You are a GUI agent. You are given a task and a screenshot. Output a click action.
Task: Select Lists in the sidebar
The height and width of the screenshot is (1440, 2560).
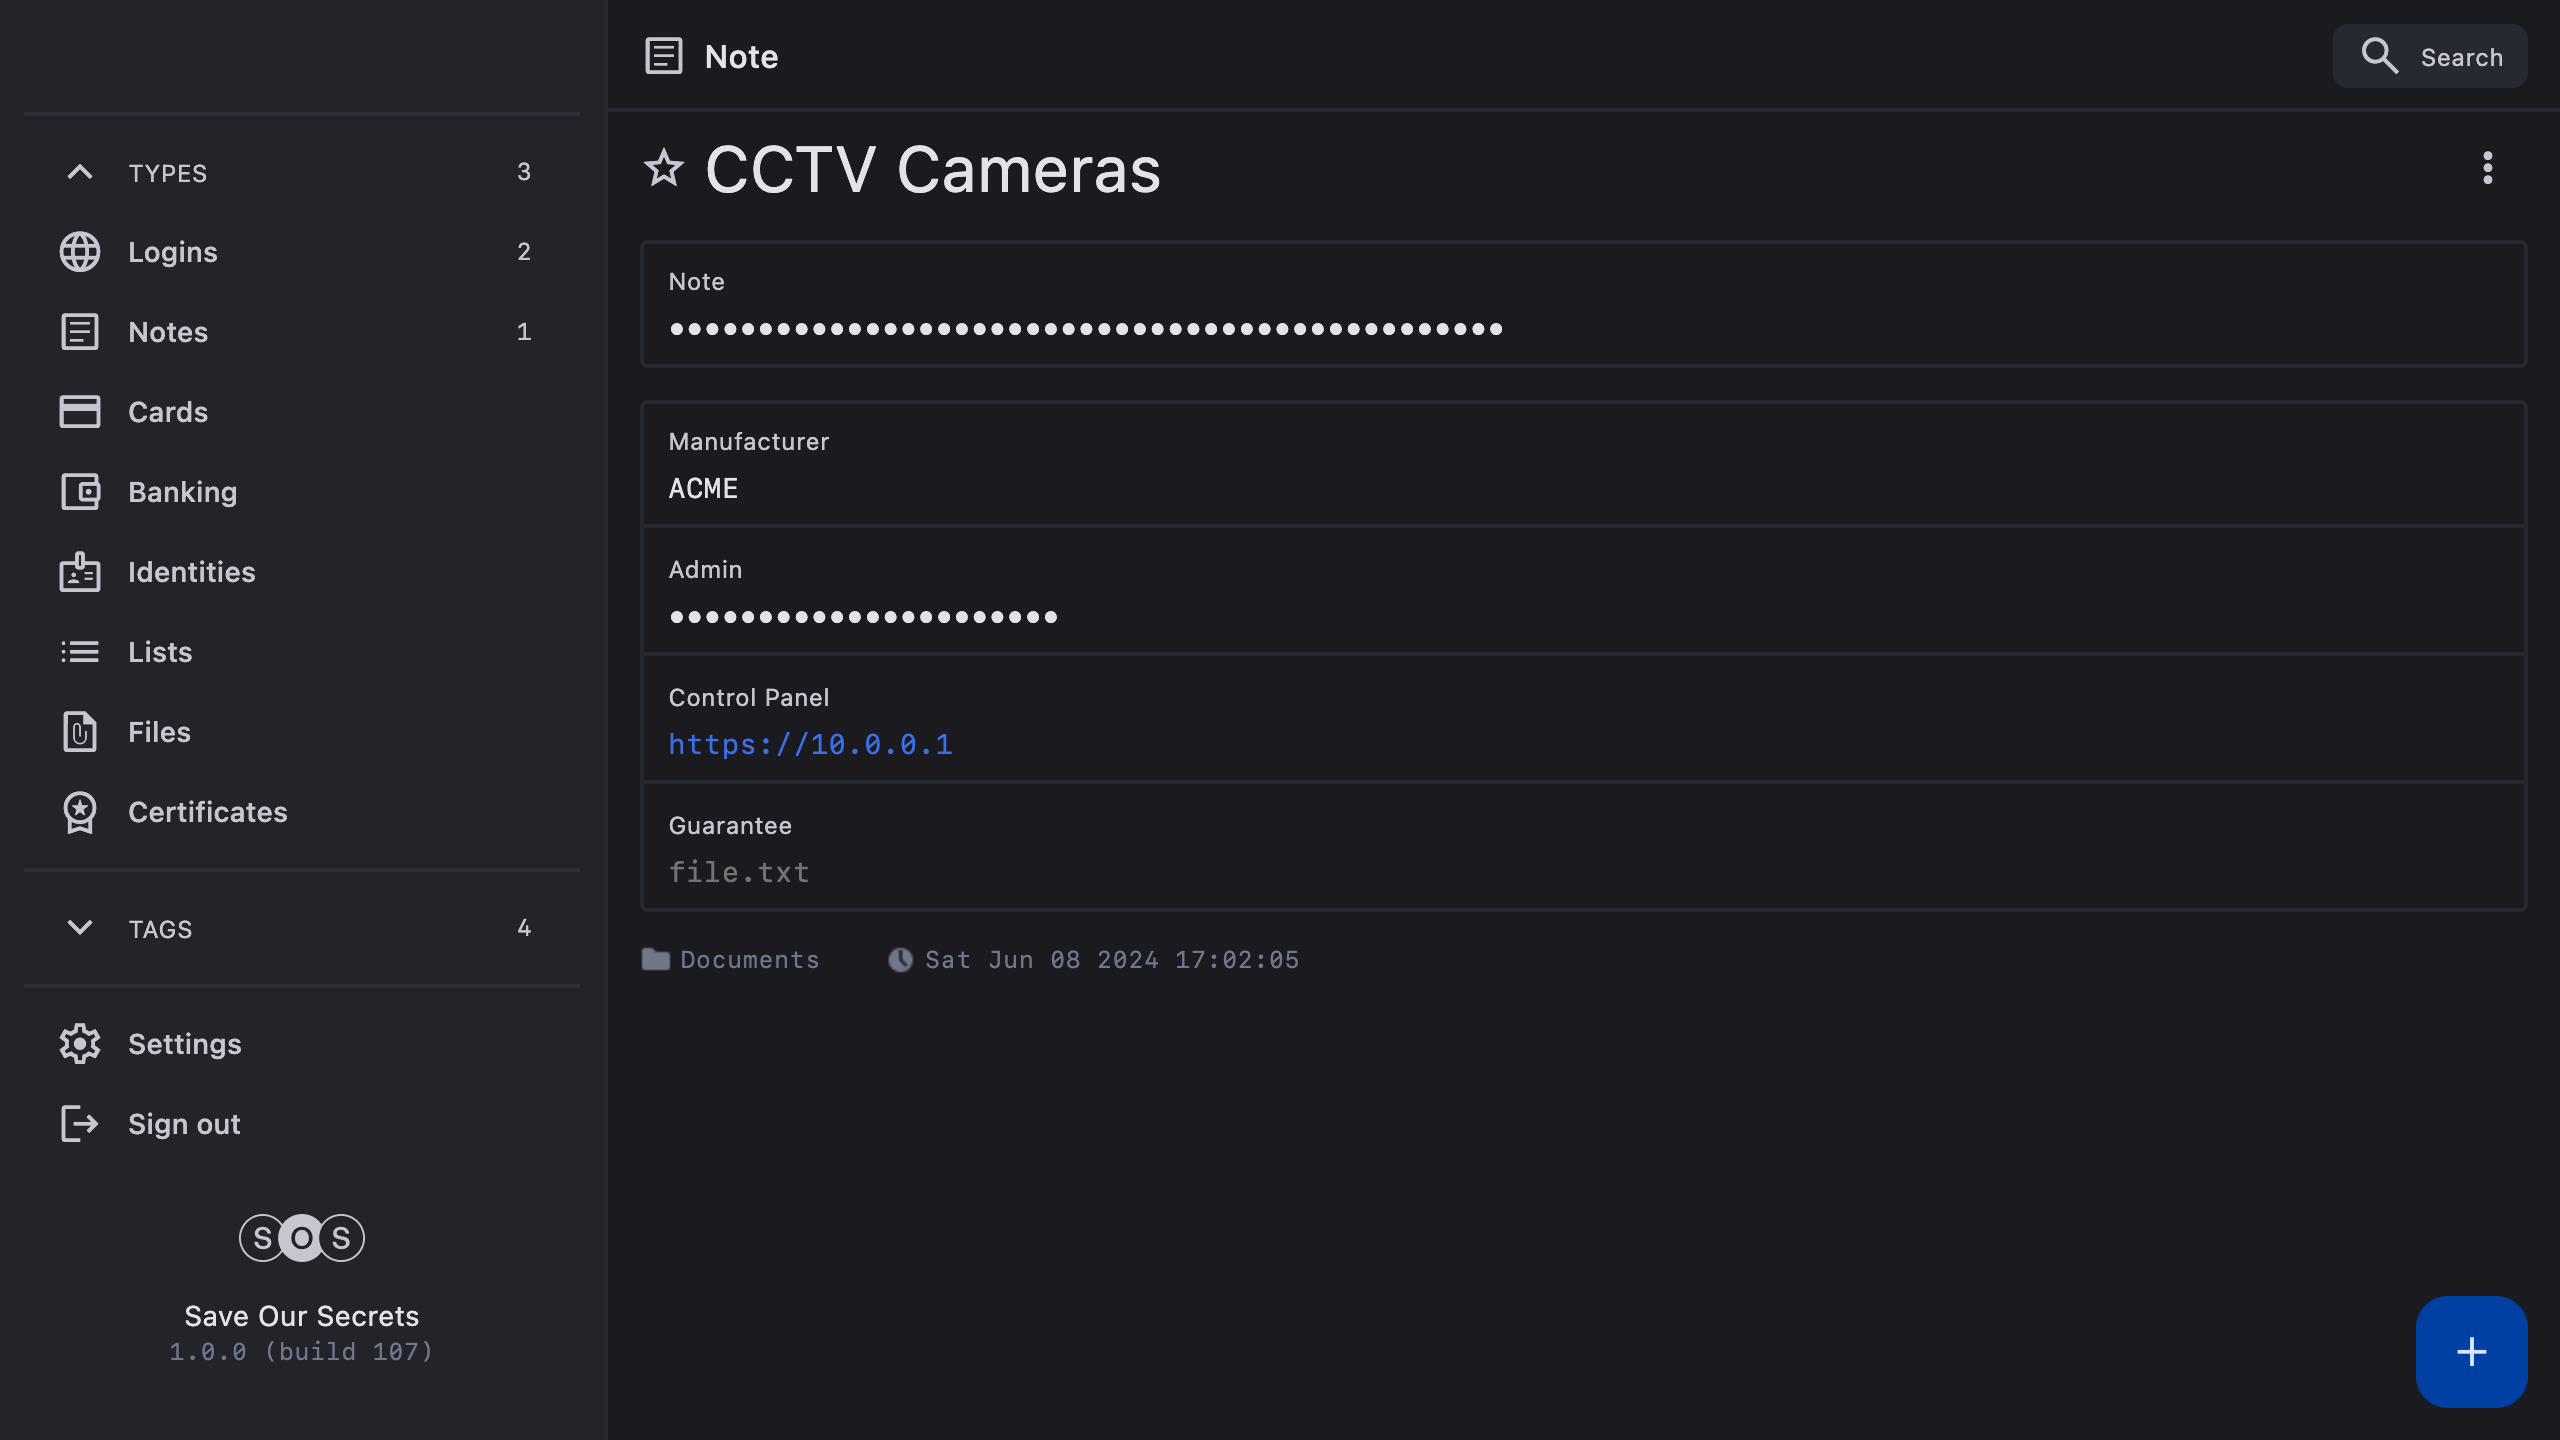pyautogui.click(x=160, y=652)
